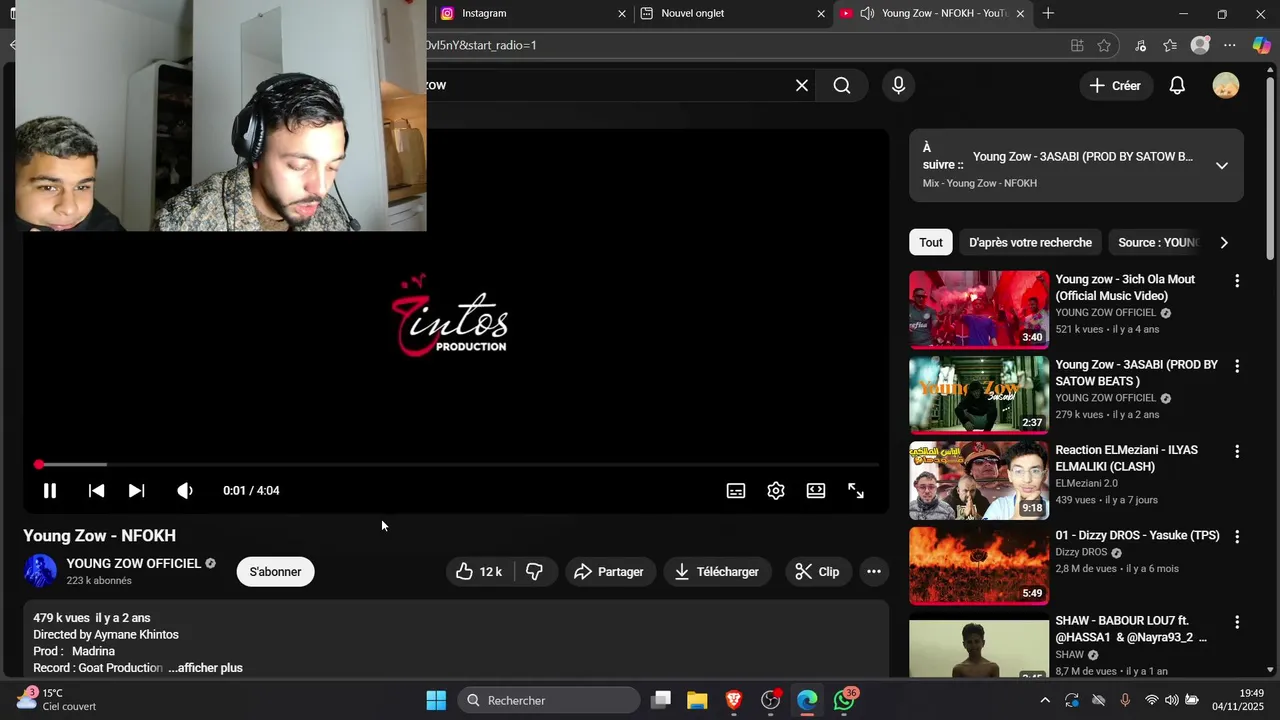This screenshot has height=720, width=1280.
Task: Subscribe with the S'abonner button
Action: pos(275,572)
